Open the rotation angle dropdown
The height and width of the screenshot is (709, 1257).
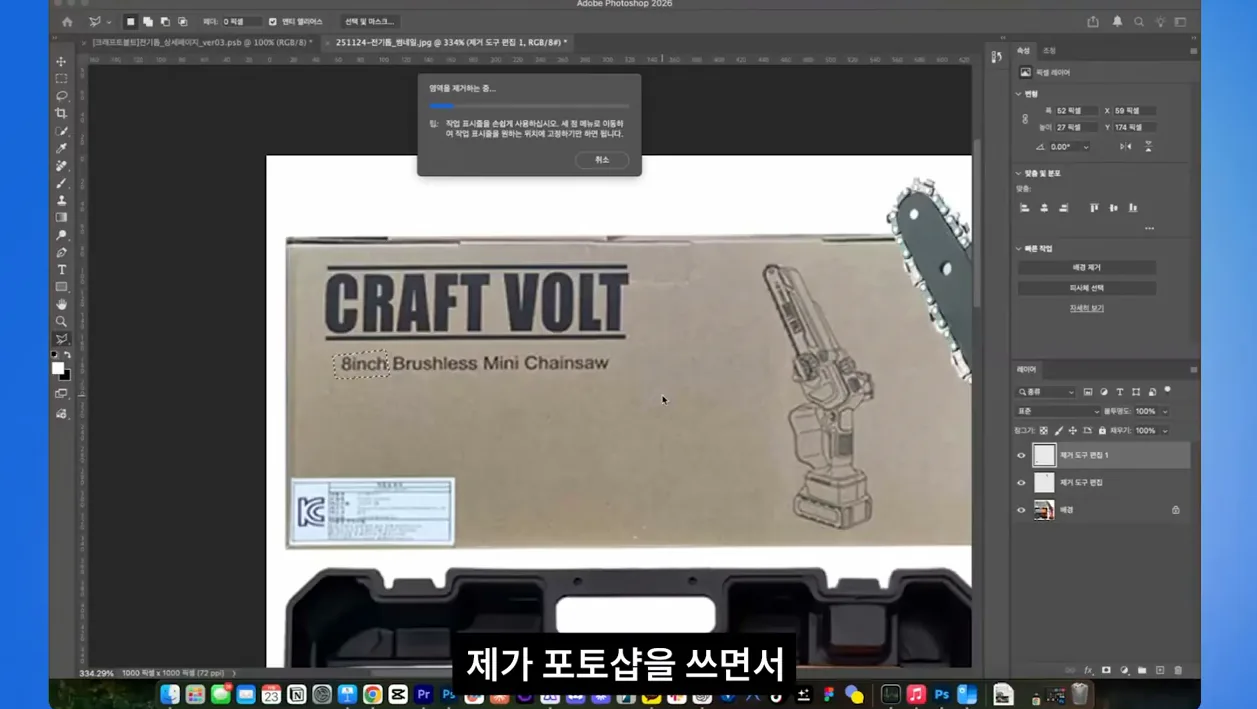pyautogui.click(x=1086, y=147)
